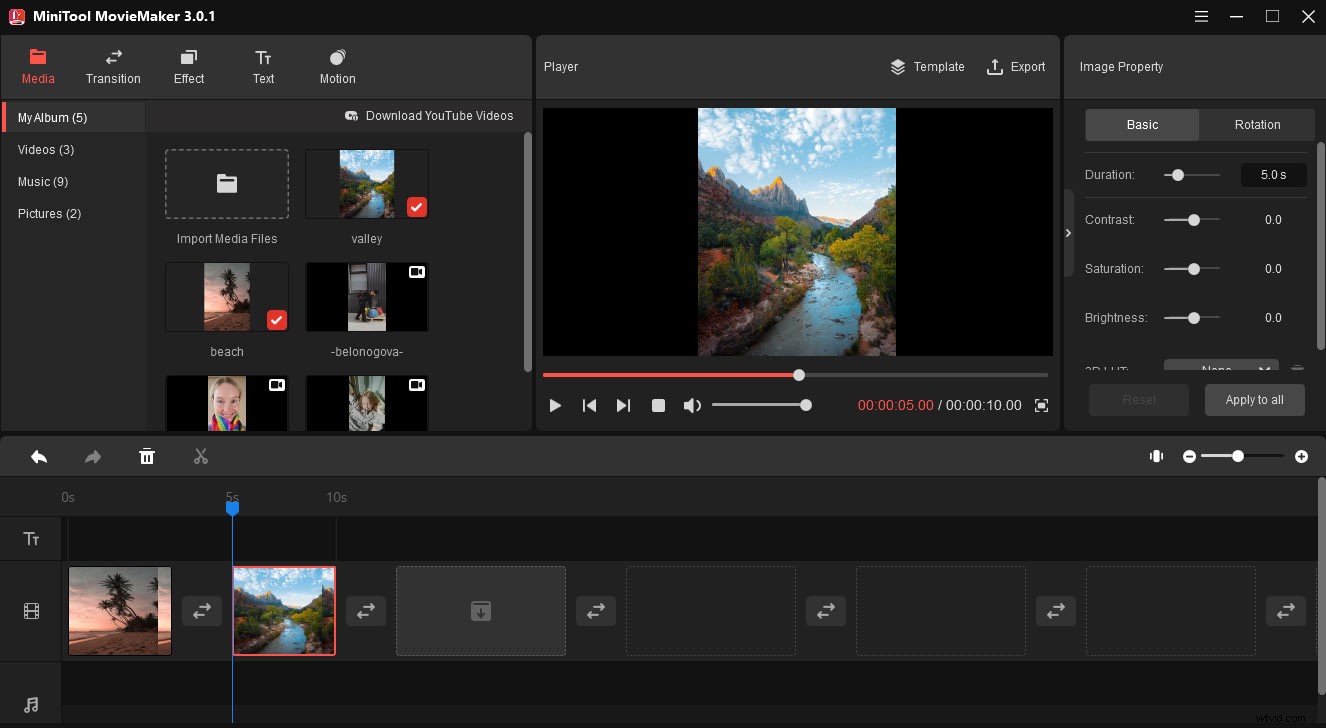Delete selected clip with trash icon
The width and height of the screenshot is (1326, 728).
147,456
